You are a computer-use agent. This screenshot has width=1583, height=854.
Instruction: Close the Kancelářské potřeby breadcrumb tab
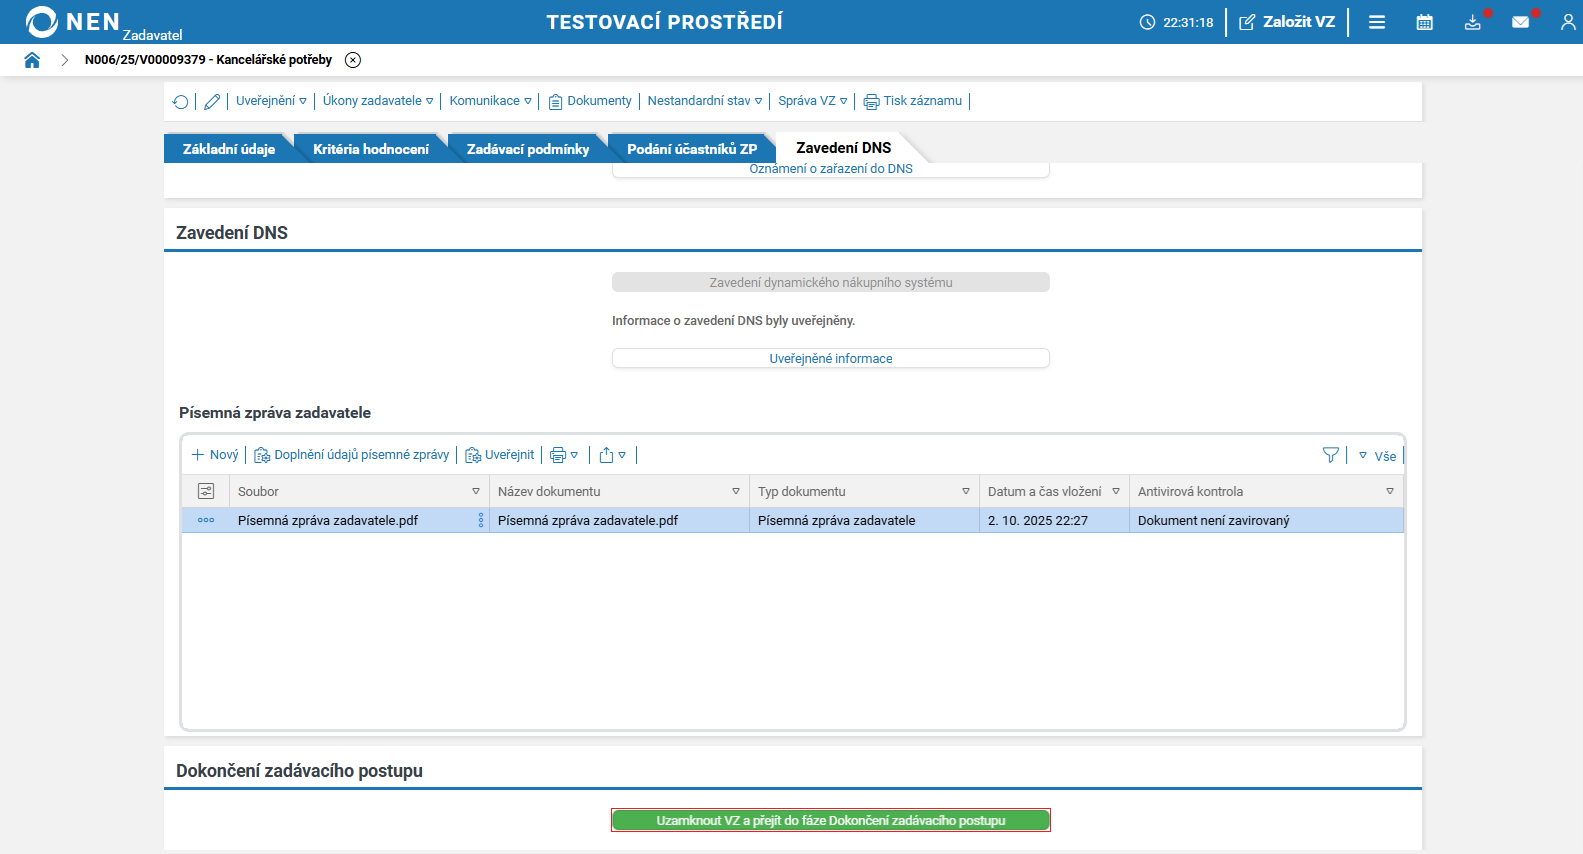[x=353, y=60]
